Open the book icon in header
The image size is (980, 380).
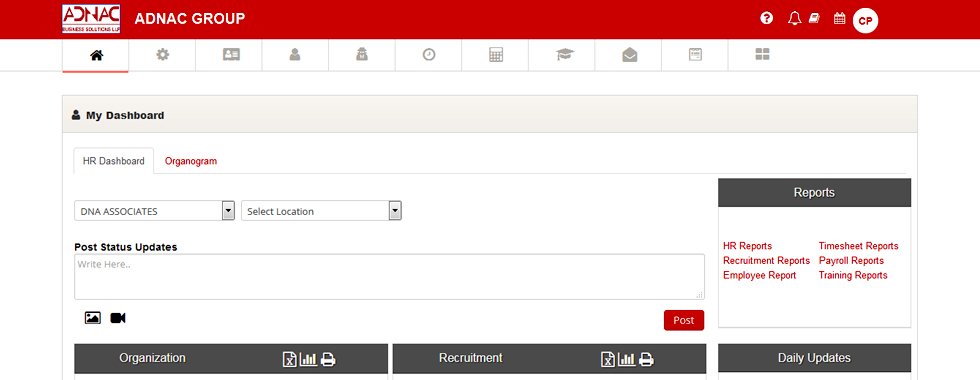coord(814,18)
